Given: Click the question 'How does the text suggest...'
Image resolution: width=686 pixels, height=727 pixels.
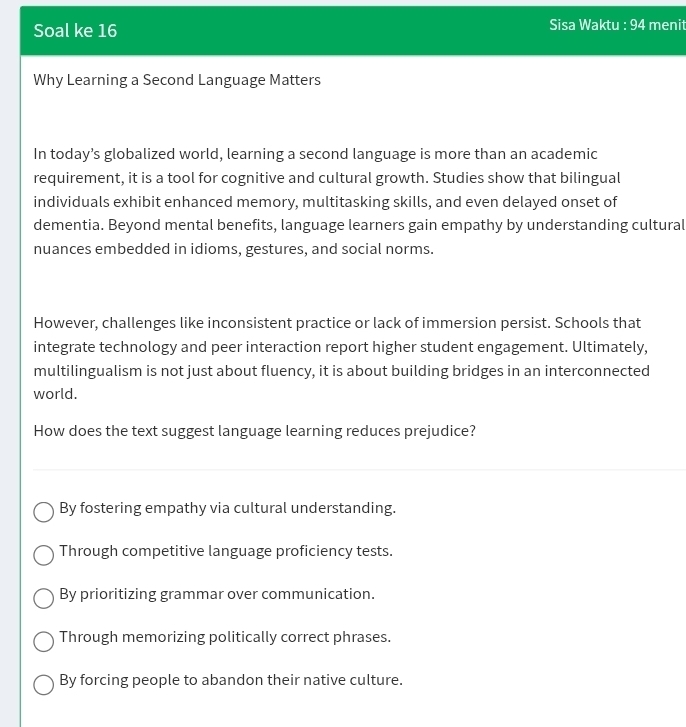Looking at the screenshot, I should (254, 431).
